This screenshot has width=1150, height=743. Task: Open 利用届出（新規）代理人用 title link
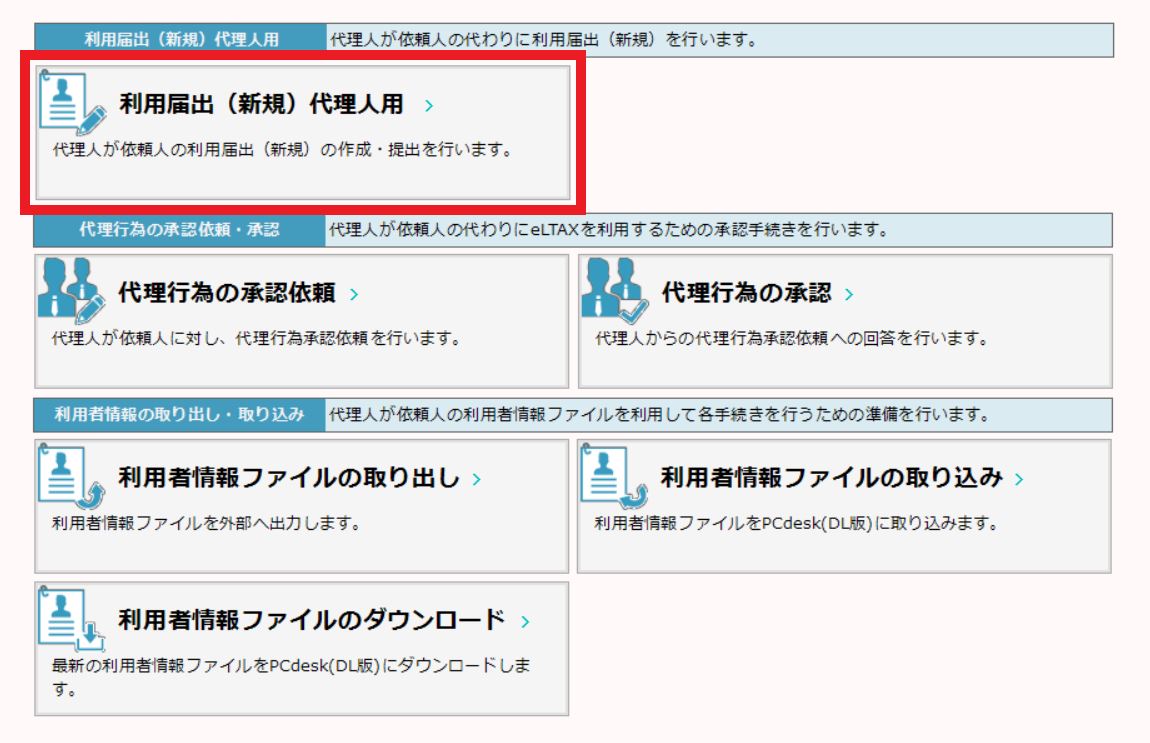coord(261,104)
